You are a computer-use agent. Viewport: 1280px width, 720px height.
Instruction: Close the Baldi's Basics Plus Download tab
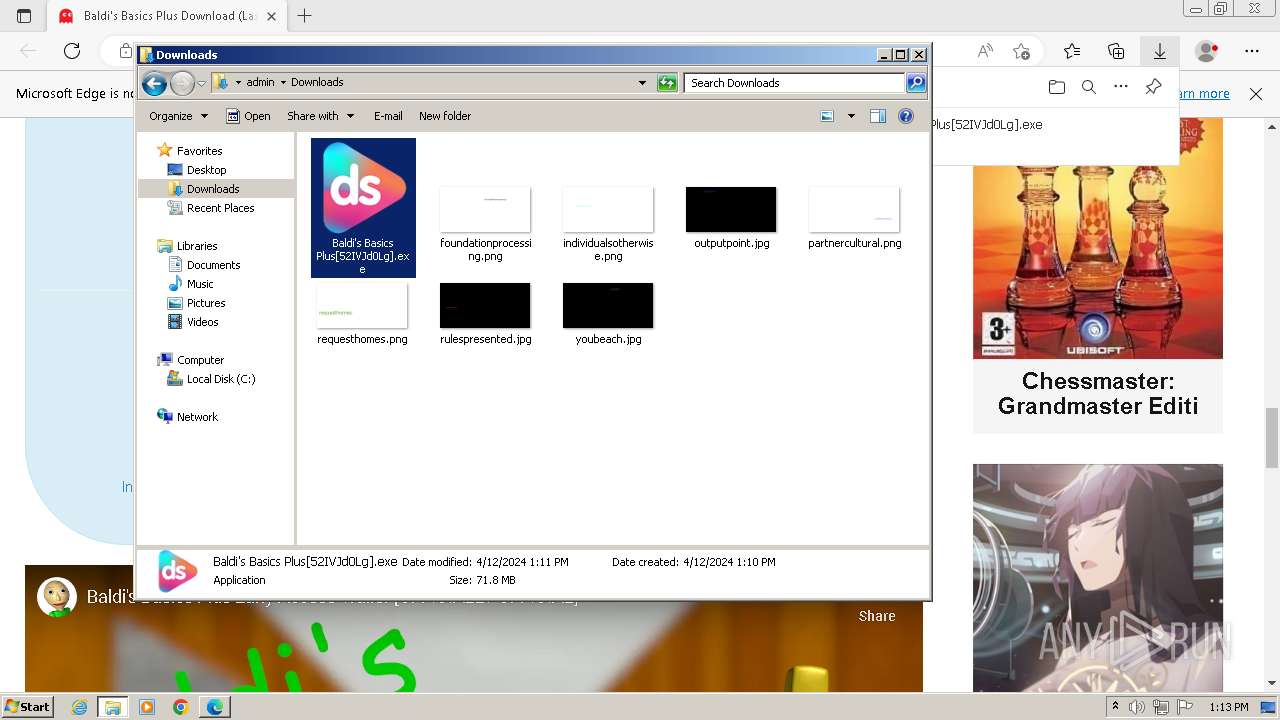(x=271, y=16)
